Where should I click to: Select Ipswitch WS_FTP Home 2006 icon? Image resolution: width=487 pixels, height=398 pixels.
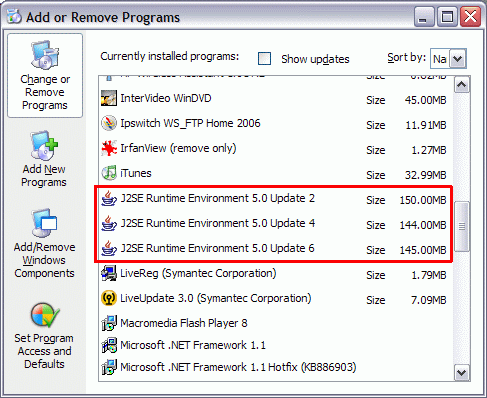click(109, 123)
